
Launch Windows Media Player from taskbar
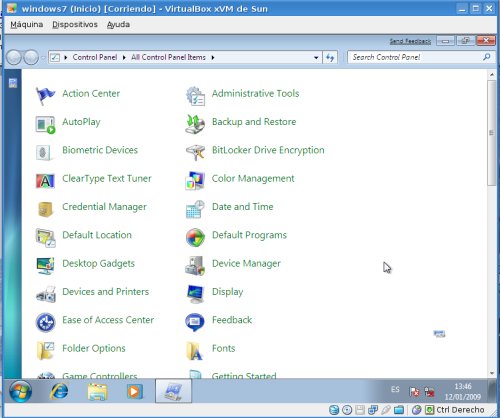[x=135, y=391]
